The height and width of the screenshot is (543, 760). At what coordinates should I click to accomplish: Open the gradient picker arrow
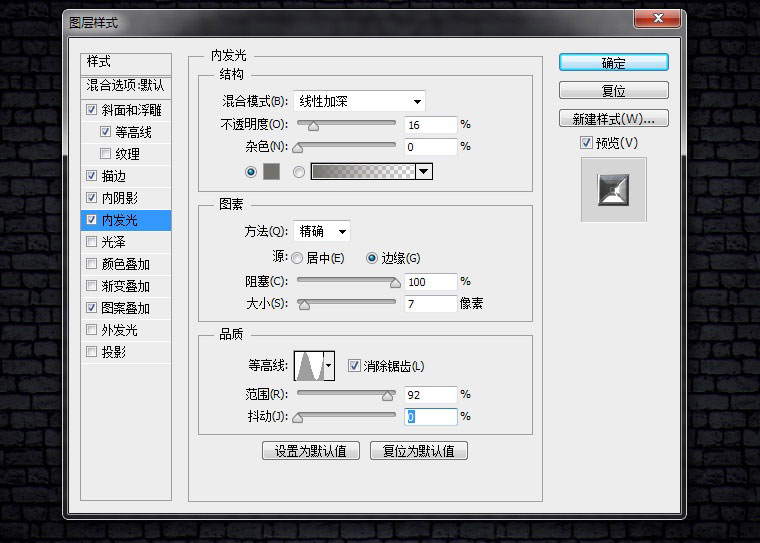tap(424, 172)
